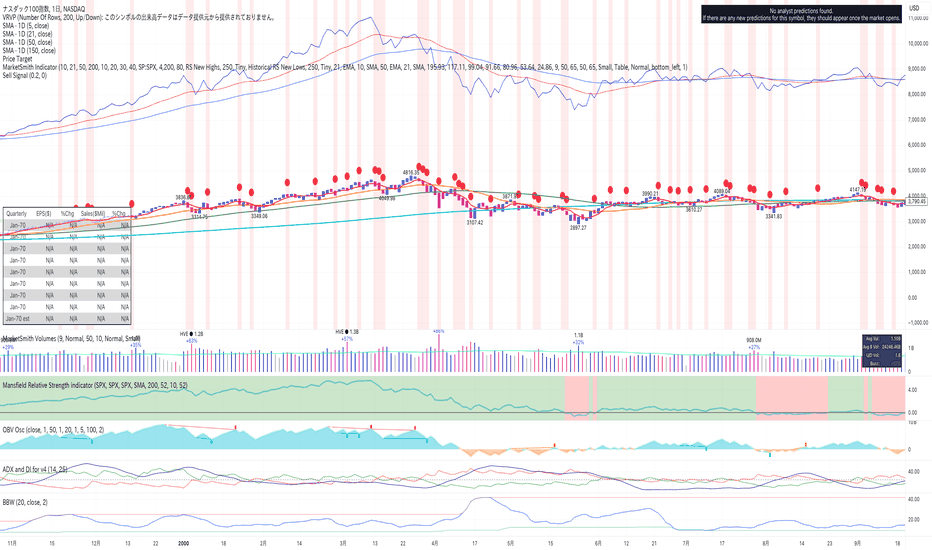Screen dimensions: 932x550
Task: Open the USD currency selector on price axis
Action: tap(914, 8)
